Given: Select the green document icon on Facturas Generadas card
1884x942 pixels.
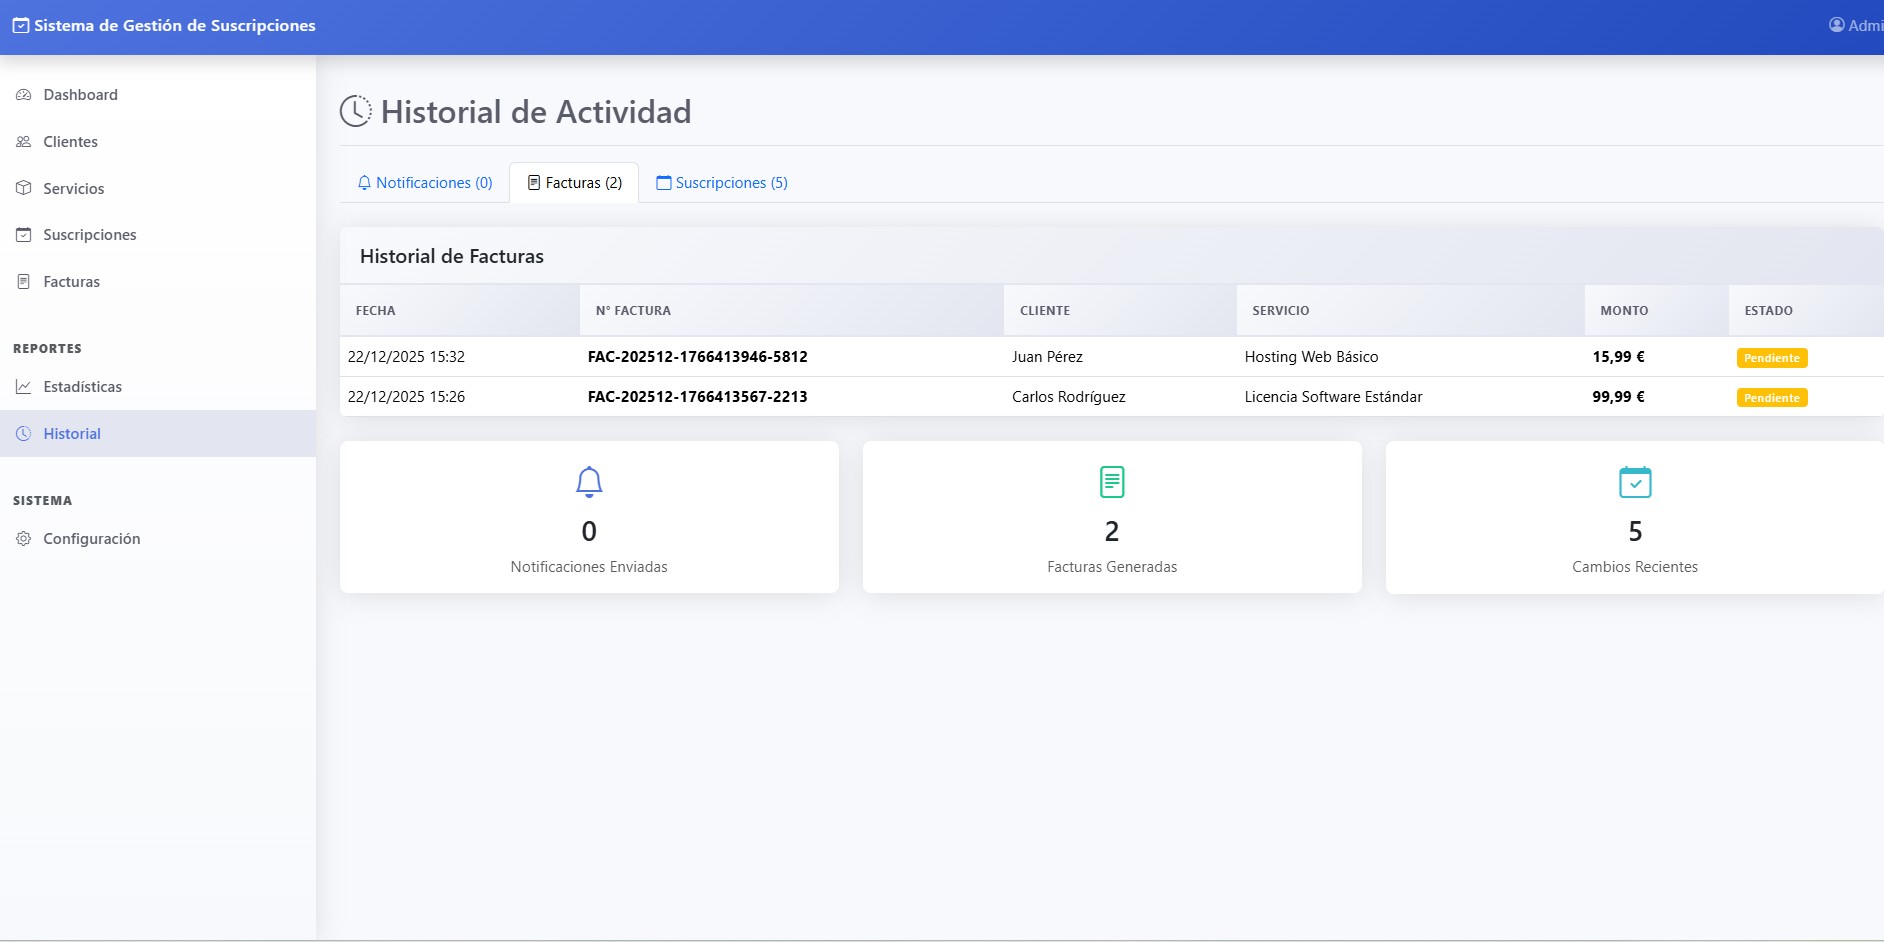Looking at the screenshot, I should 1111,481.
